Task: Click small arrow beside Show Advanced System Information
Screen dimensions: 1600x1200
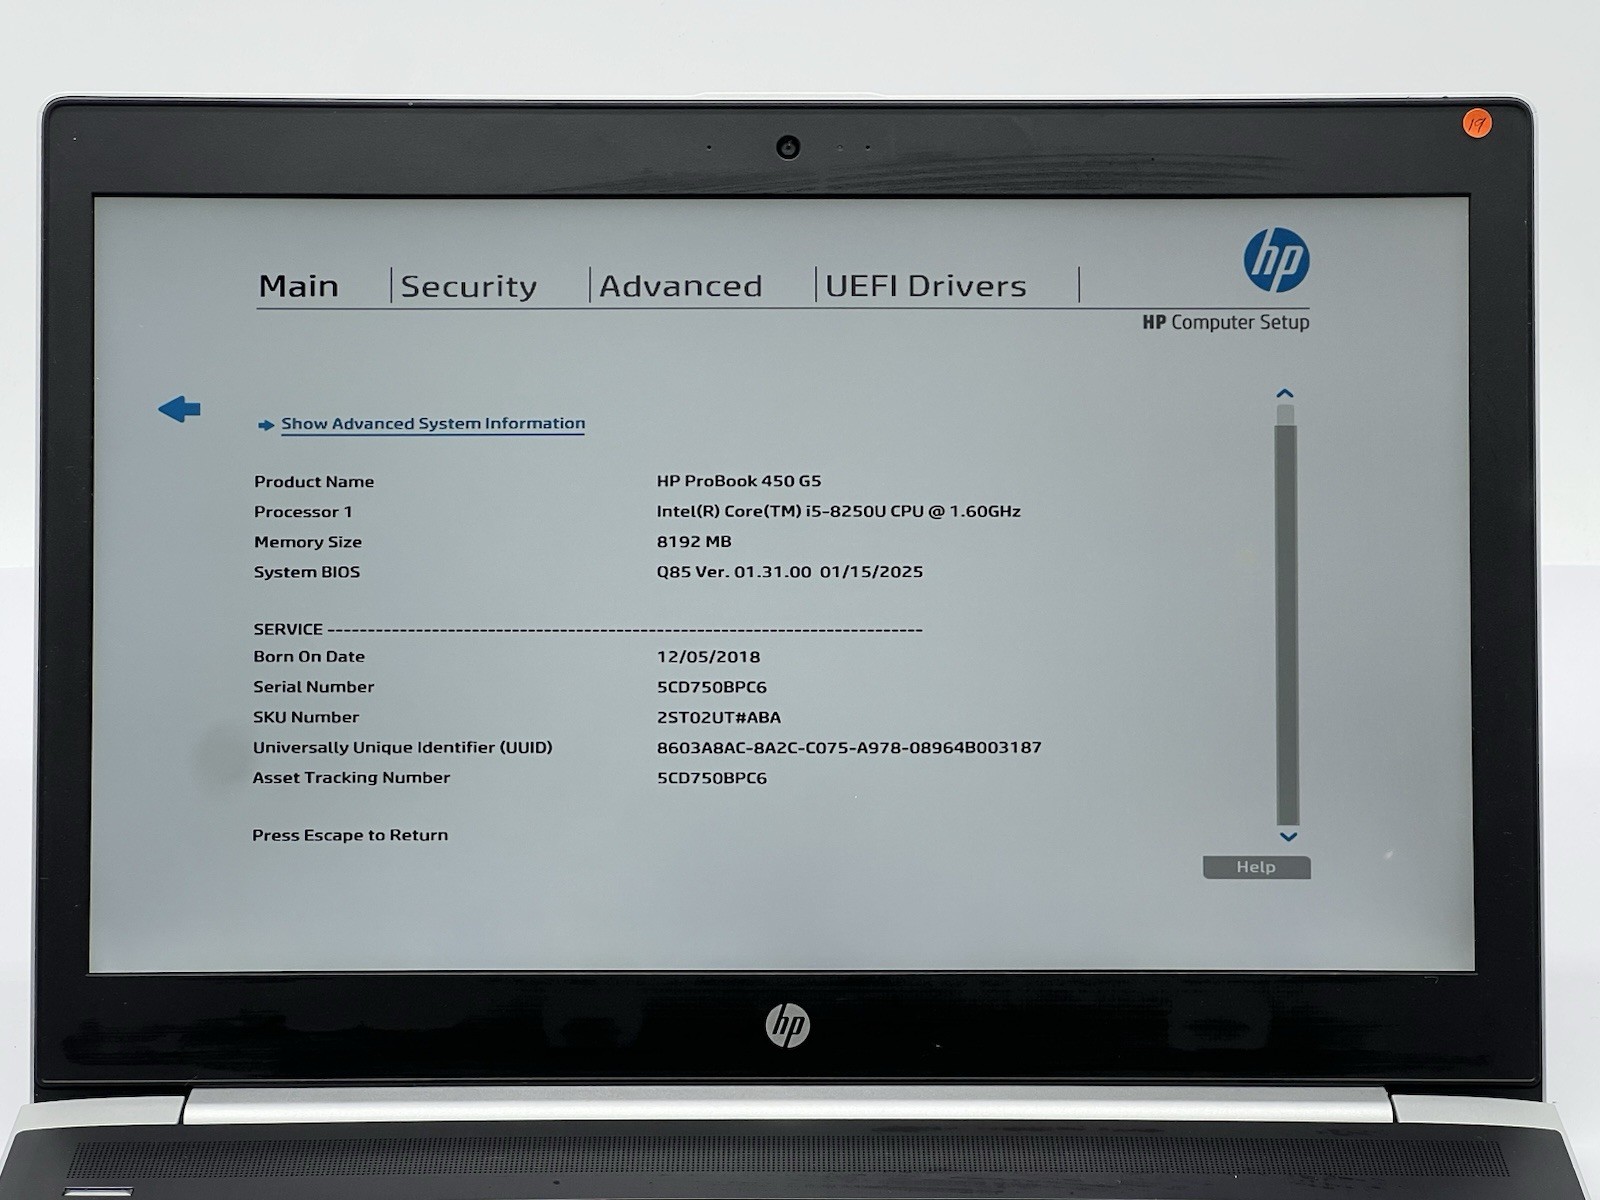Action: [x=265, y=425]
